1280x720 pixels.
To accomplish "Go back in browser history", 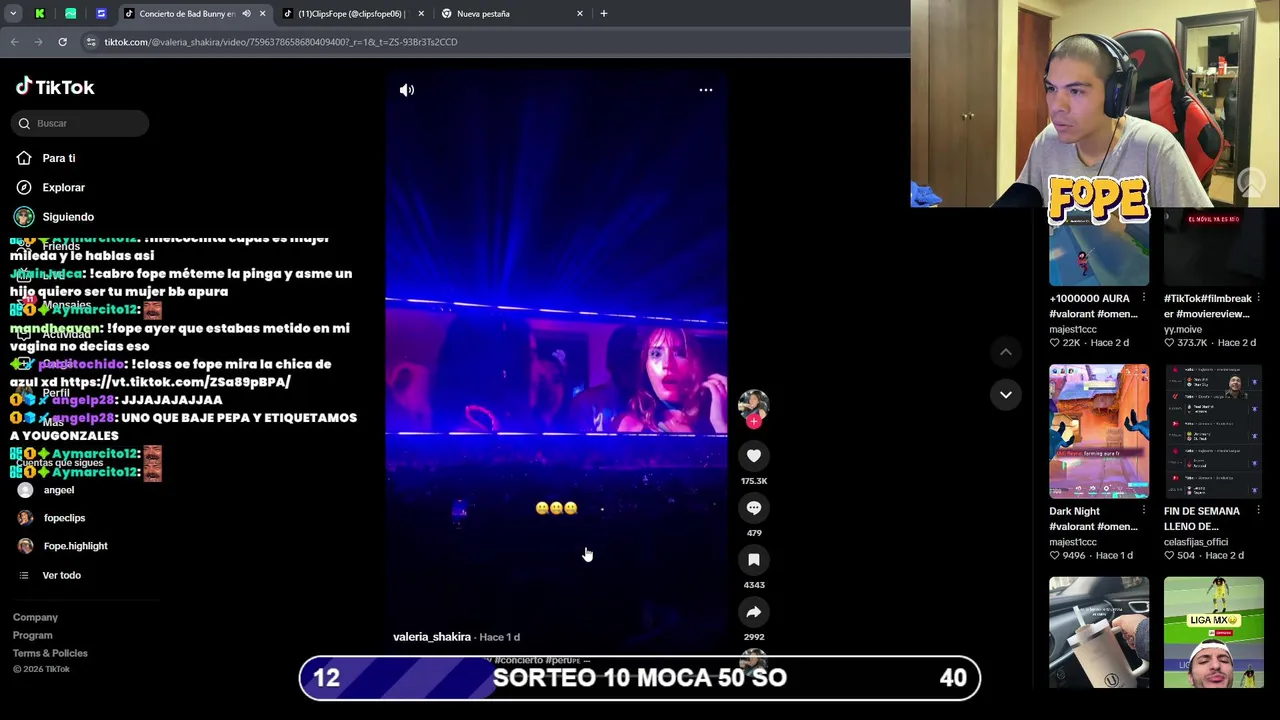I will 15,42.
